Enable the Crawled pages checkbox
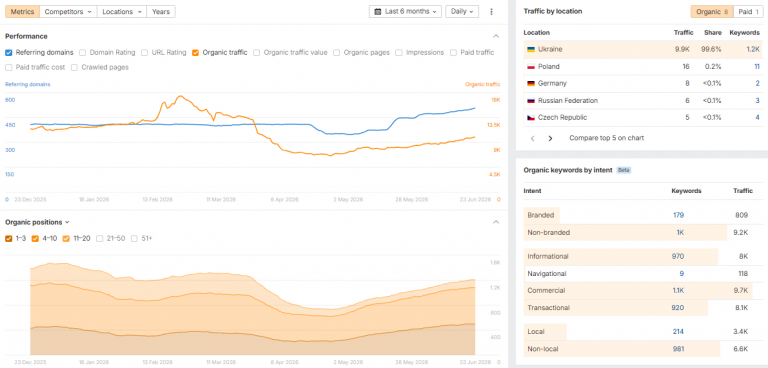This screenshot has height=368, width=768. pos(74,68)
